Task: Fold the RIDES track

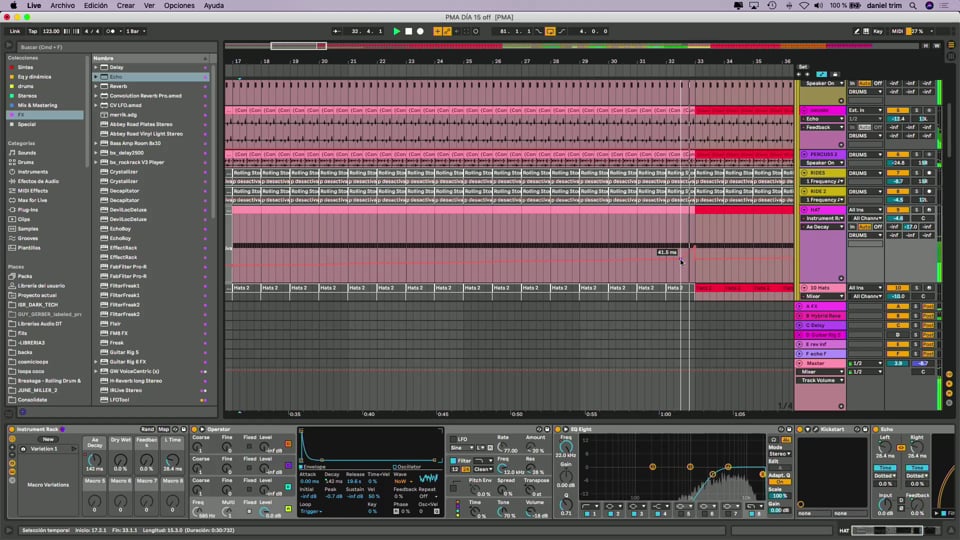Action: coord(804,173)
